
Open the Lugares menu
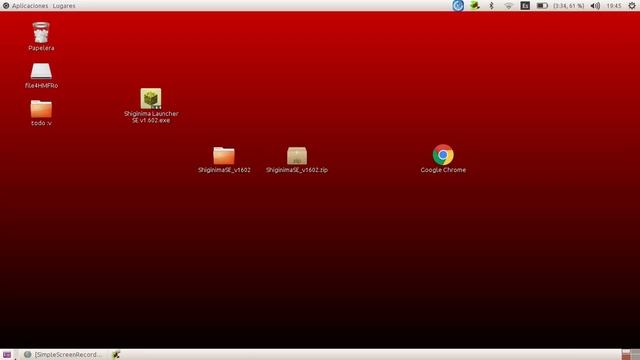click(x=64, y=6)
